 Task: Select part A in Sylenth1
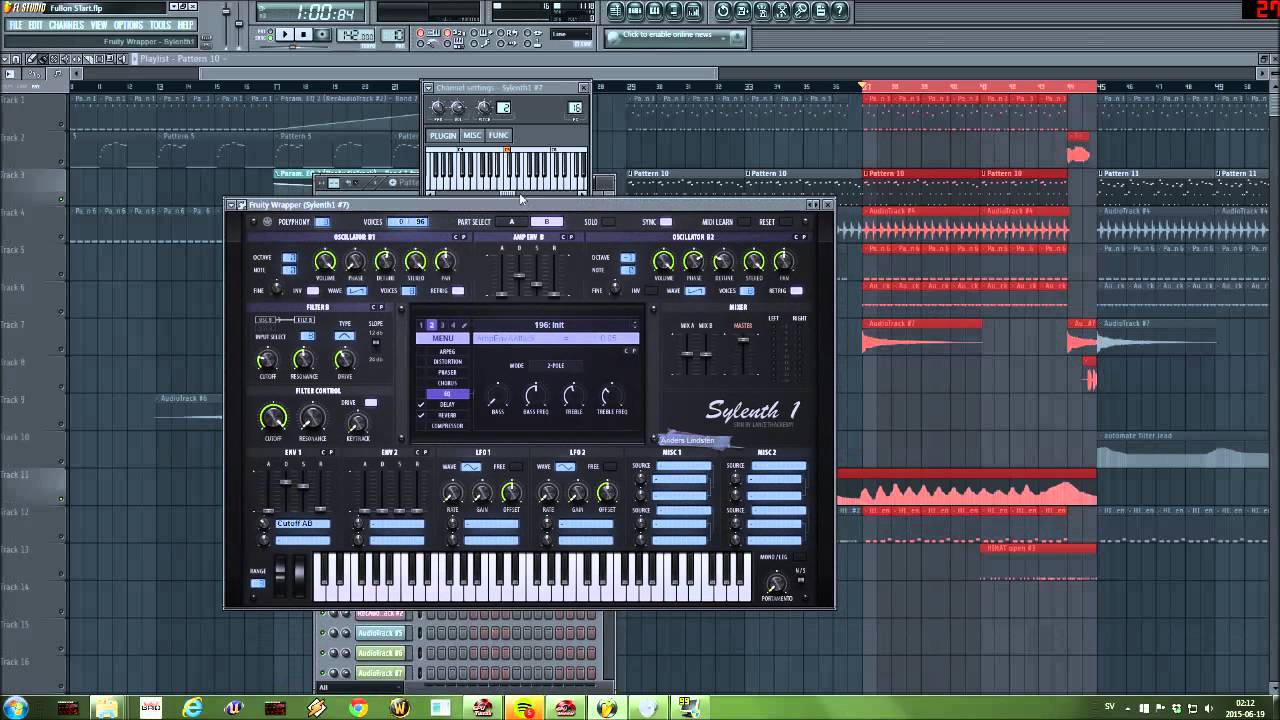[x=512, y=222]
